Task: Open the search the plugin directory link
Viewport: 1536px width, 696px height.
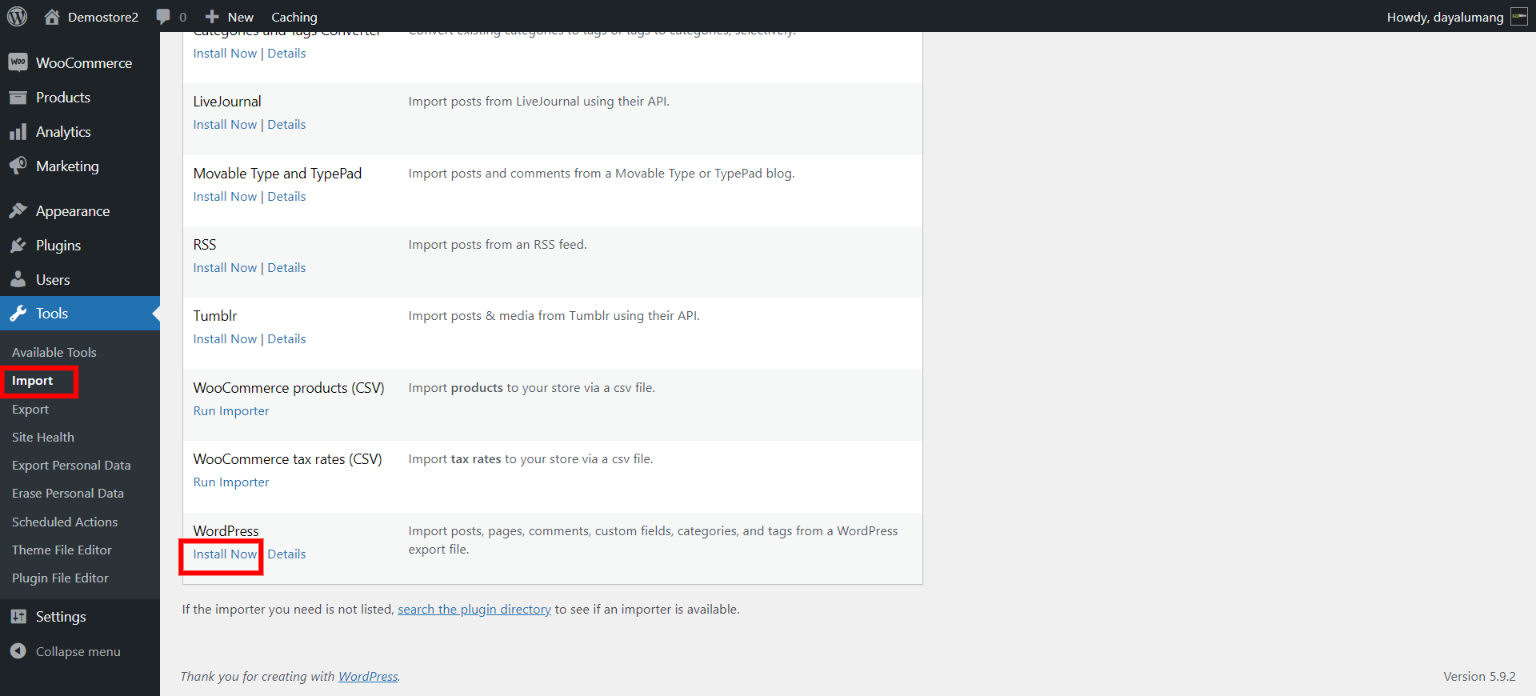Action: (474, 608)
